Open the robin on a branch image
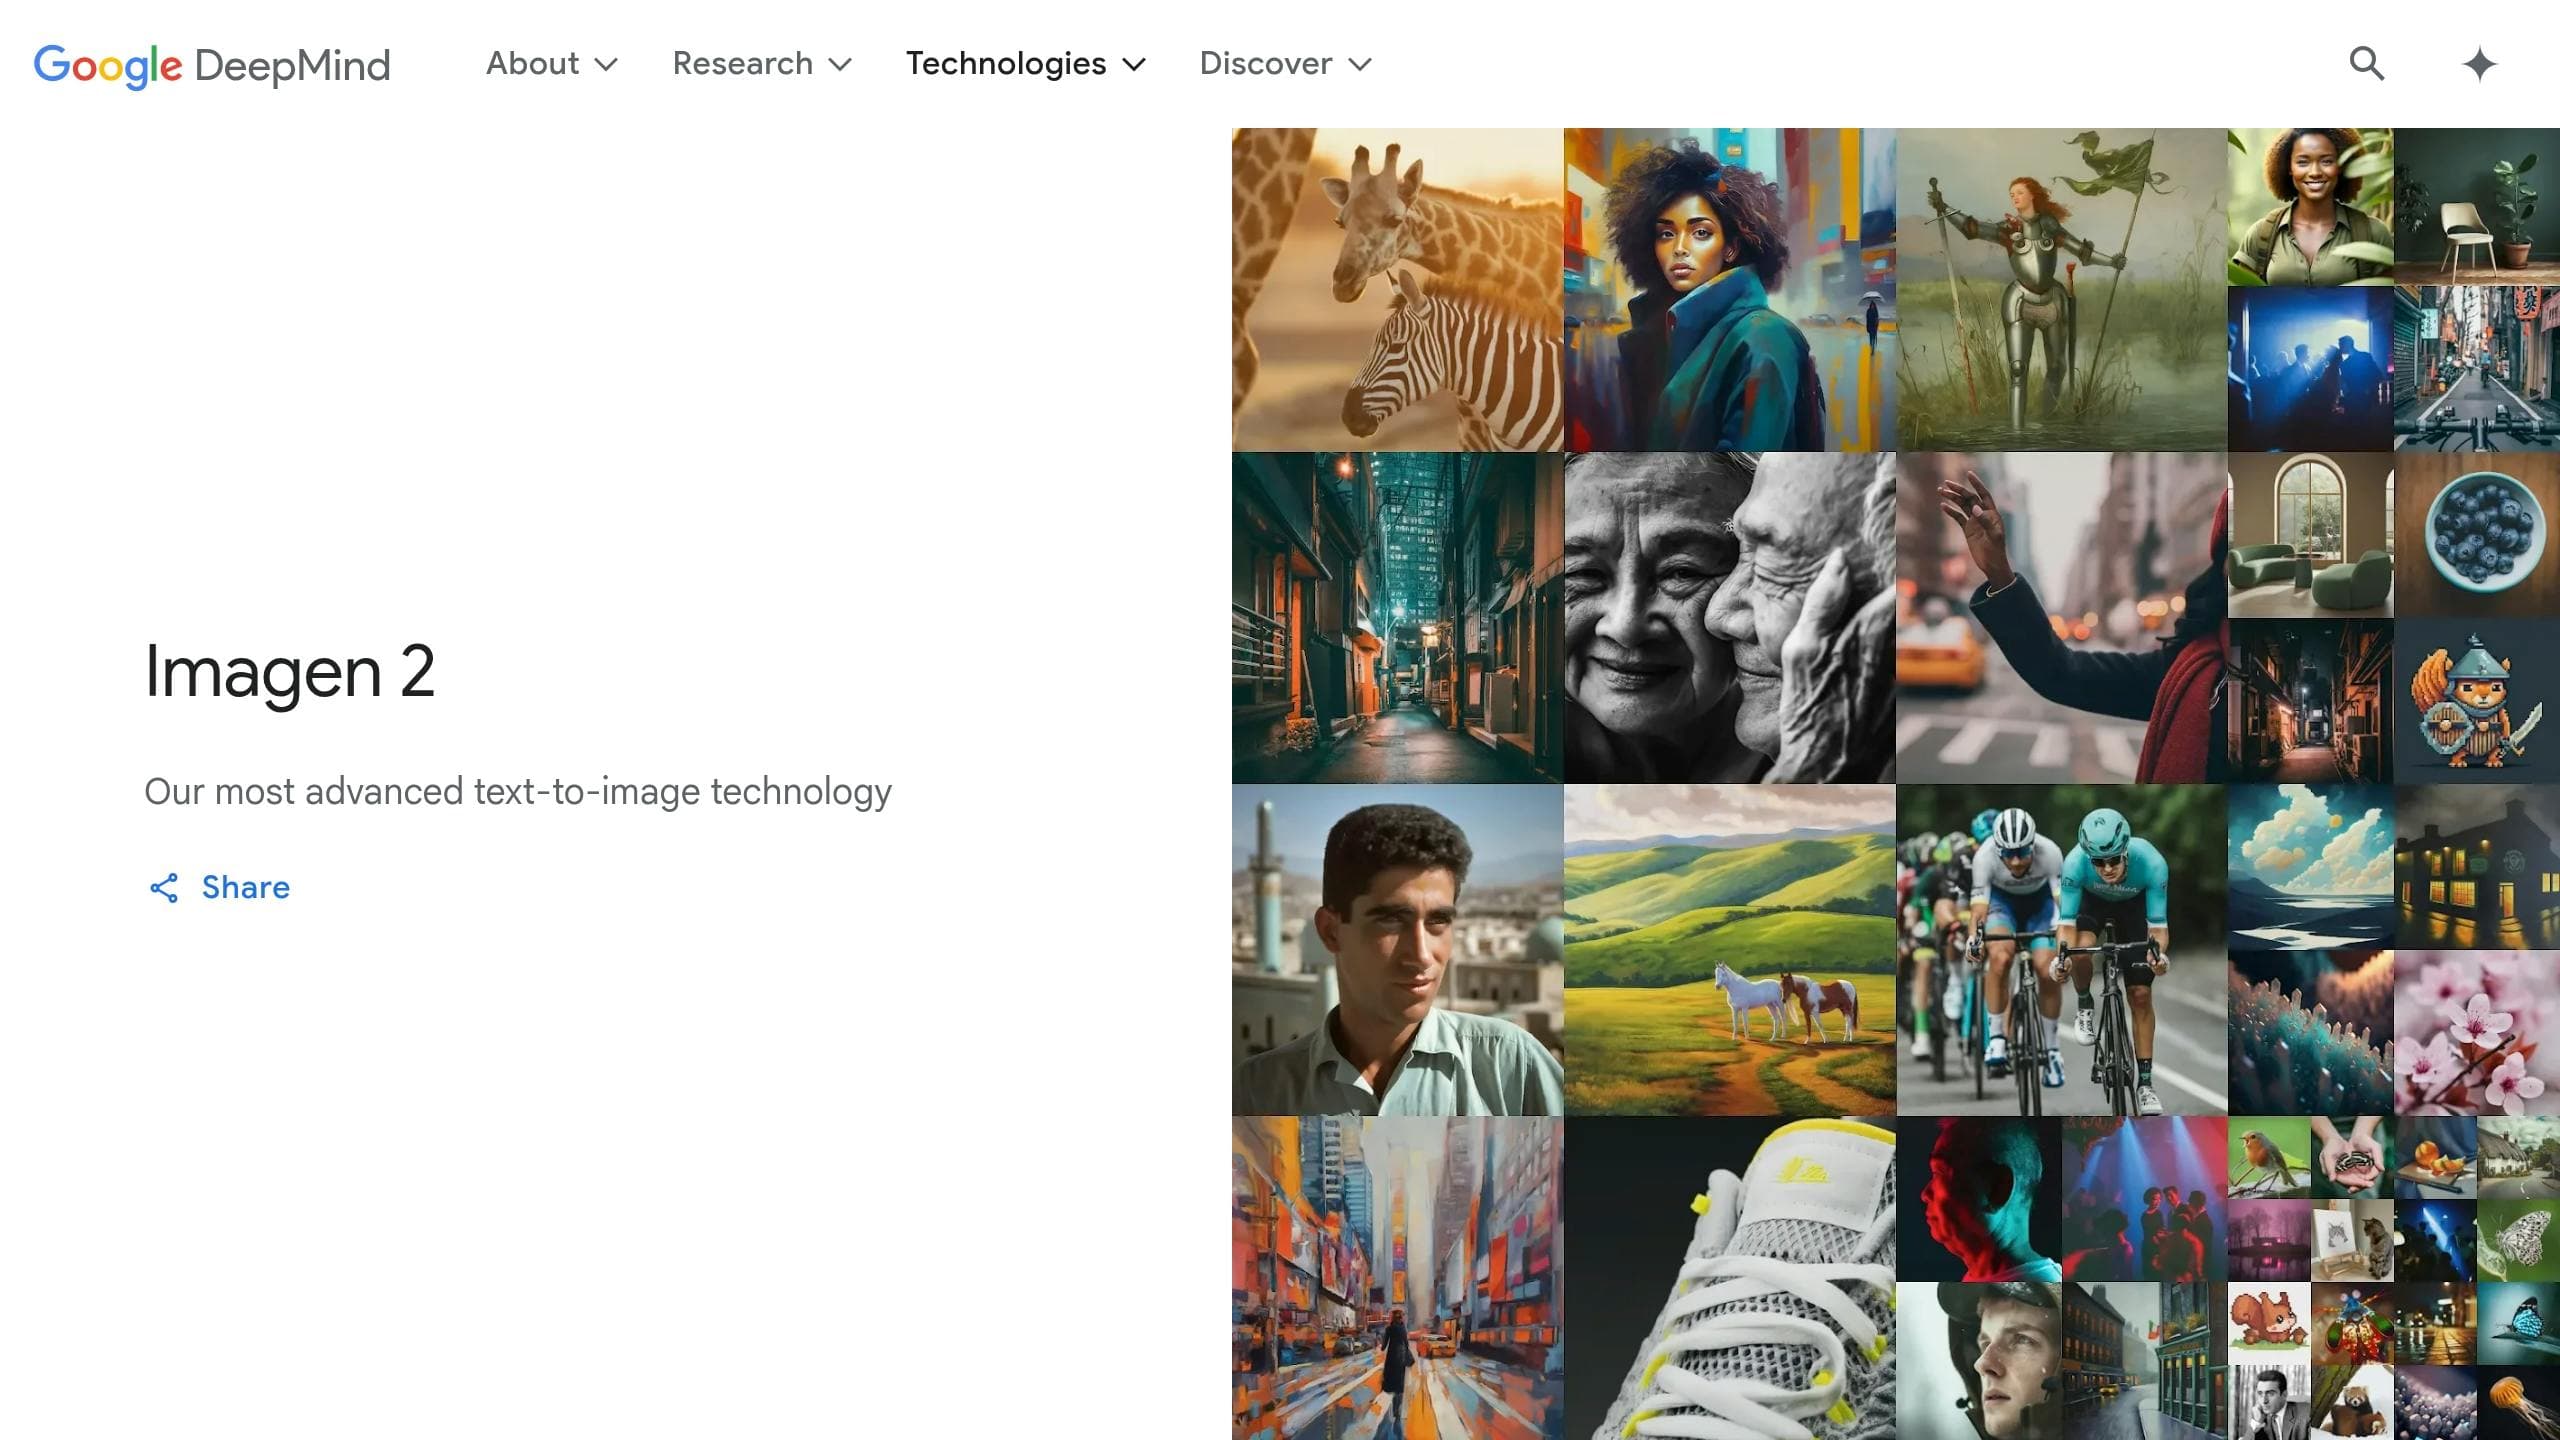The height and width of the screenshot is (1440, 2560). point(2269,1157)
